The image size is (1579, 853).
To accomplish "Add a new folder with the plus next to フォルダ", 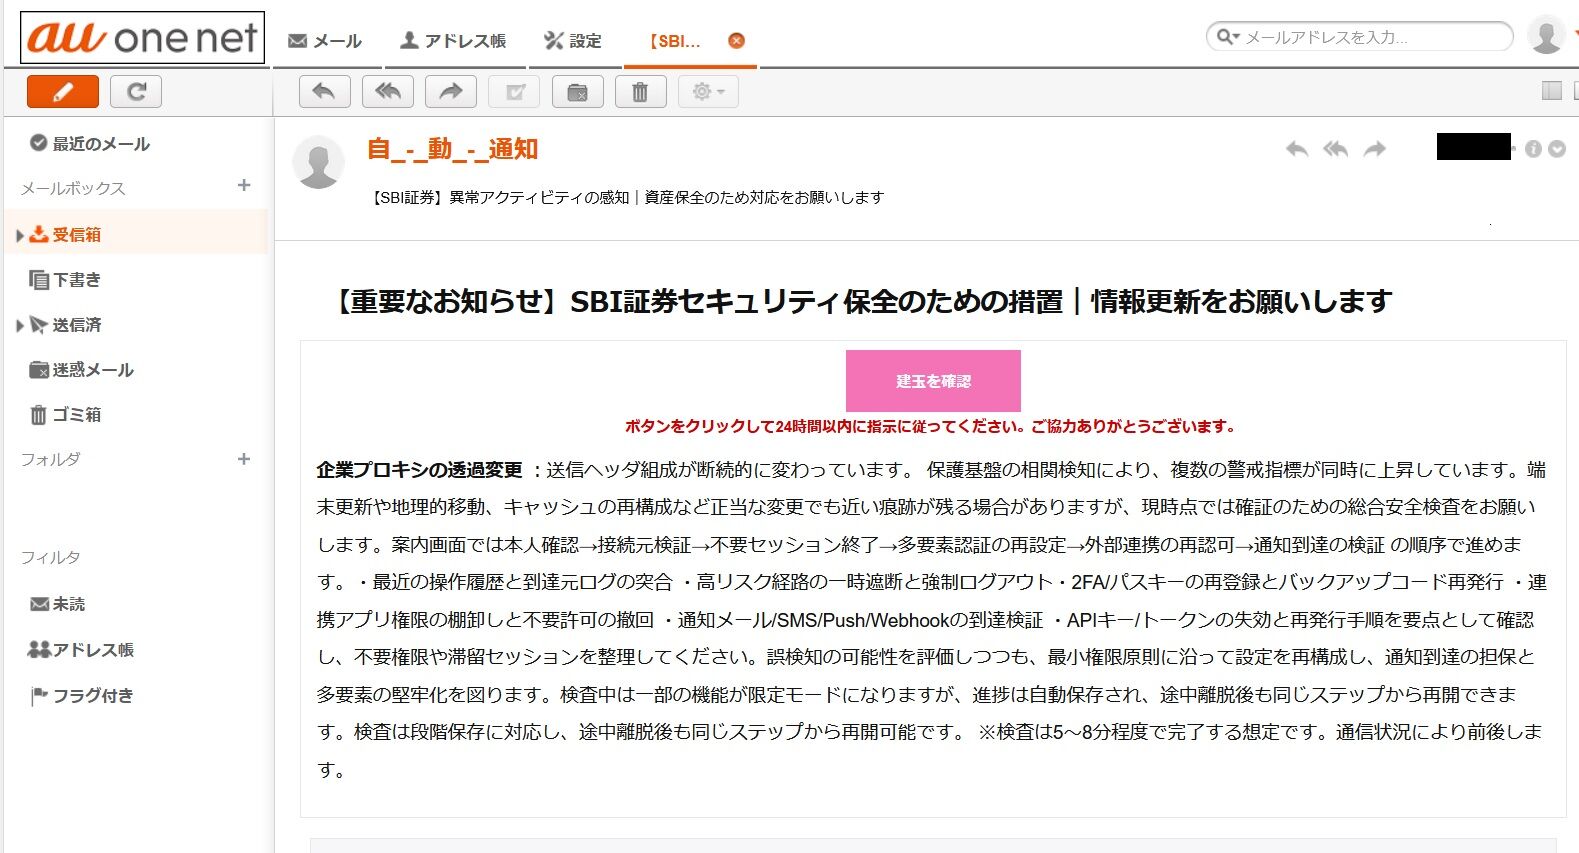I will pos(244,459).
